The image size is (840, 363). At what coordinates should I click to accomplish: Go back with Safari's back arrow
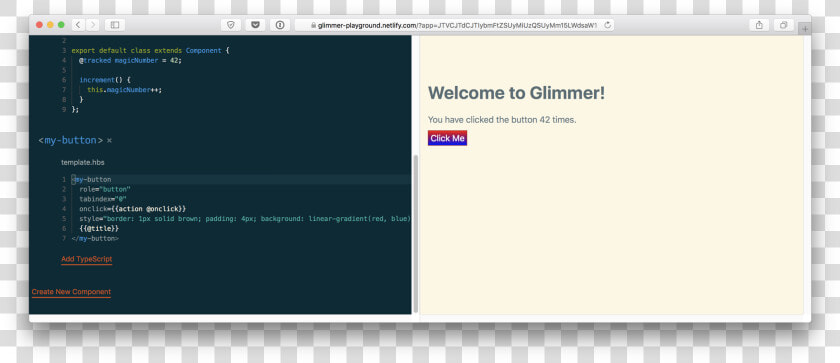click(78, 25)
